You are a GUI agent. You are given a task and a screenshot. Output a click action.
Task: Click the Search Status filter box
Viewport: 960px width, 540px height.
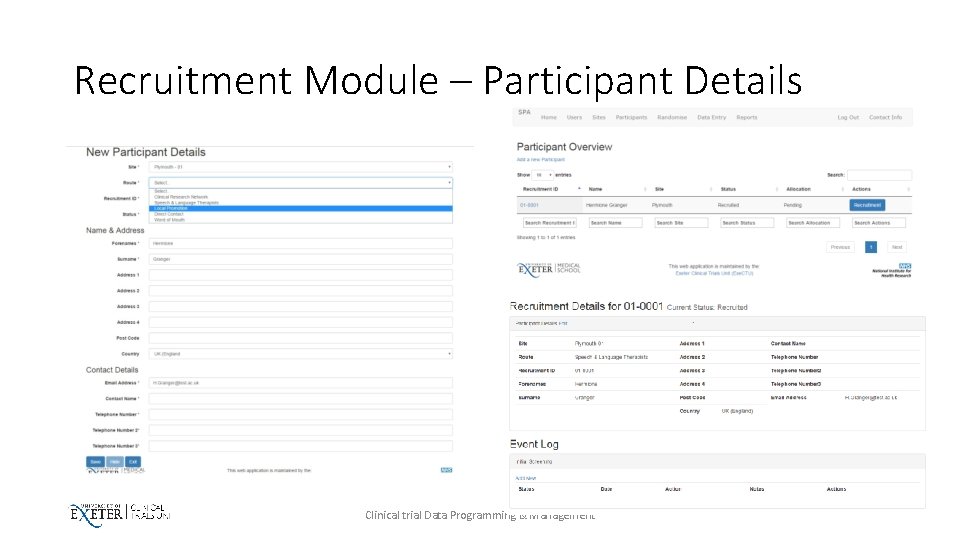coord(747,223)
